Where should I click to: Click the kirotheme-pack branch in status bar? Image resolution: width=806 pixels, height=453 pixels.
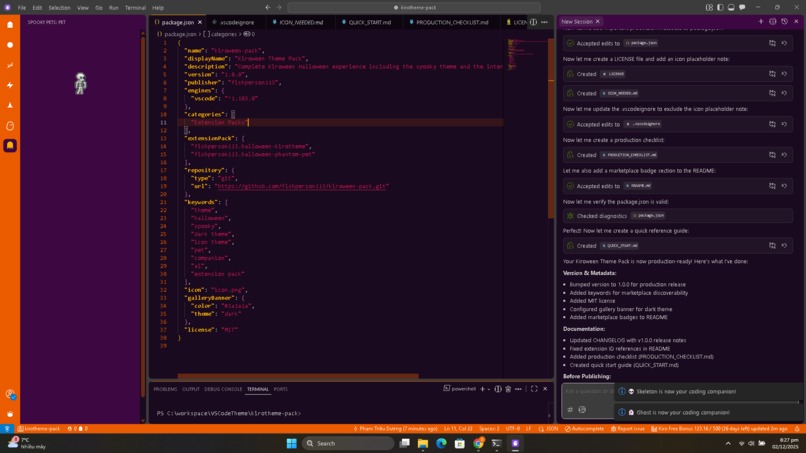click(39, 428)
